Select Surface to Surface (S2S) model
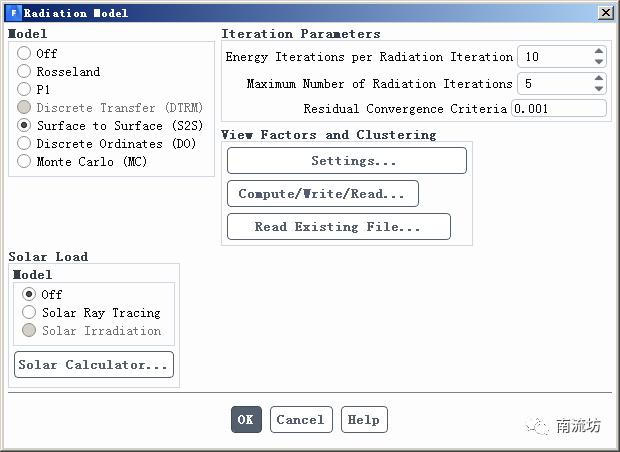Image resolution: width=620 pixels, height=452 pixels. pyautogui.click(x=25, y=126)
